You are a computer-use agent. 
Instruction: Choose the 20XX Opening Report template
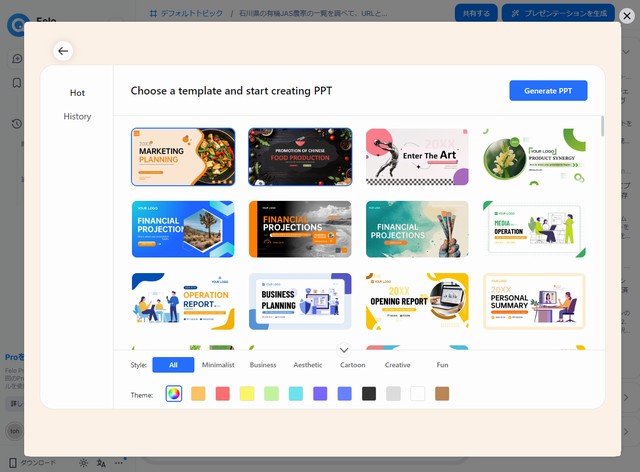coord(417,301)
